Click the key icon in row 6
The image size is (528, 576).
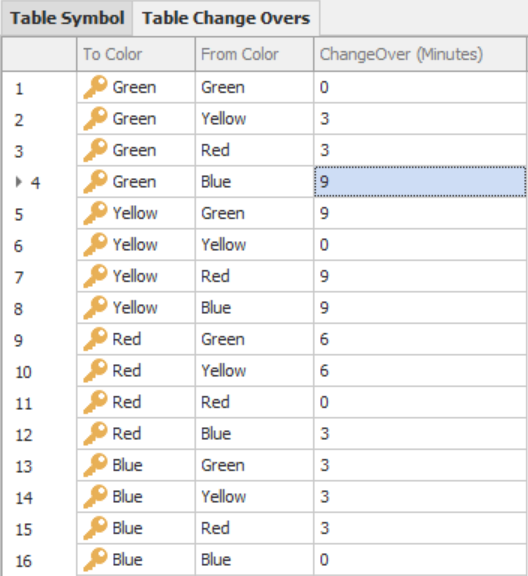[95, 245]
